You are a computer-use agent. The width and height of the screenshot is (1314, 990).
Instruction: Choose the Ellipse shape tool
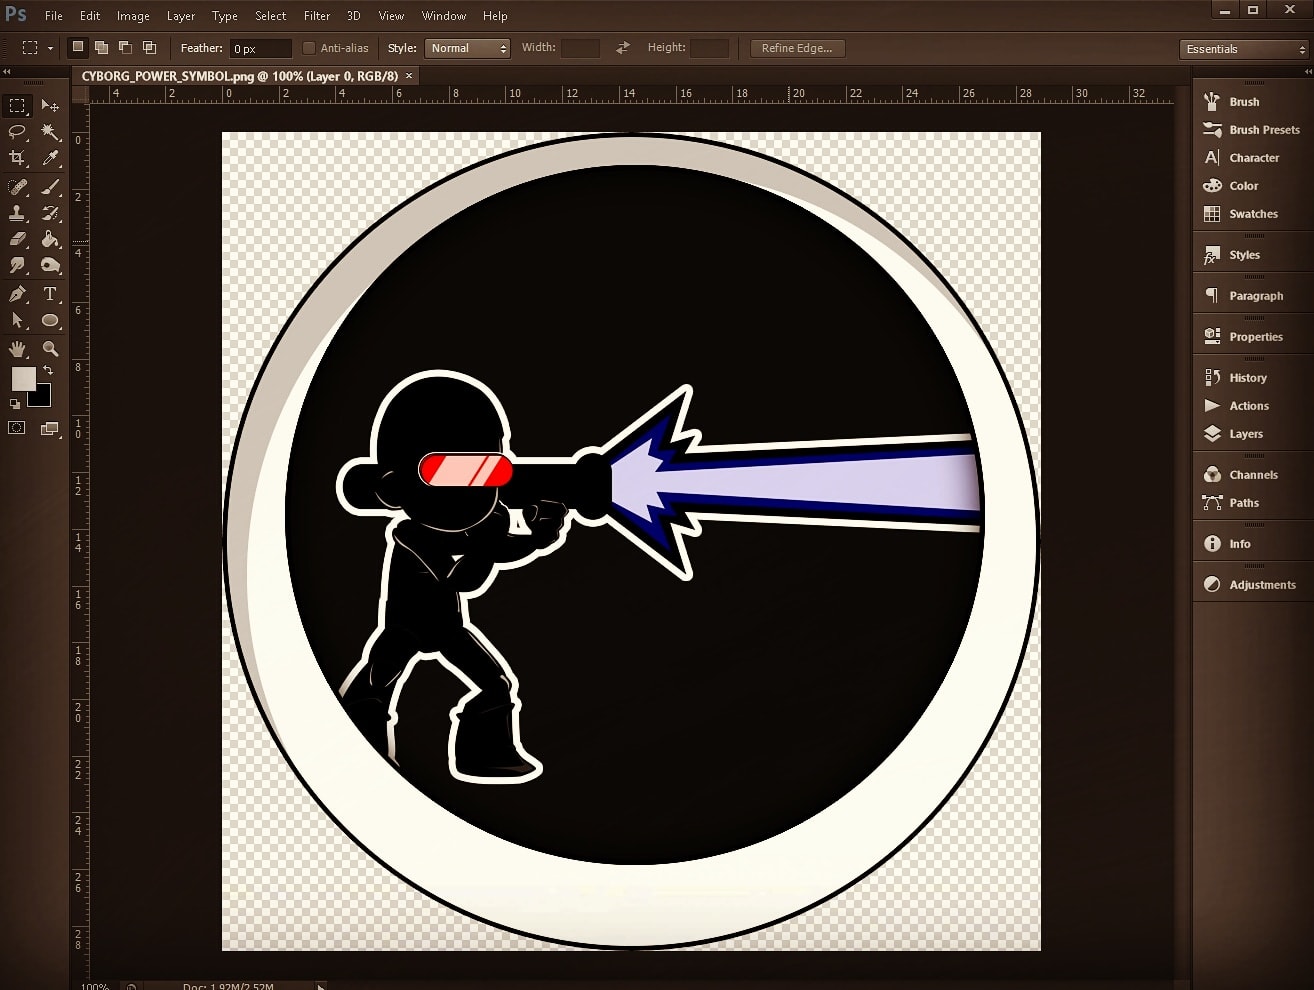pos(50,320)
